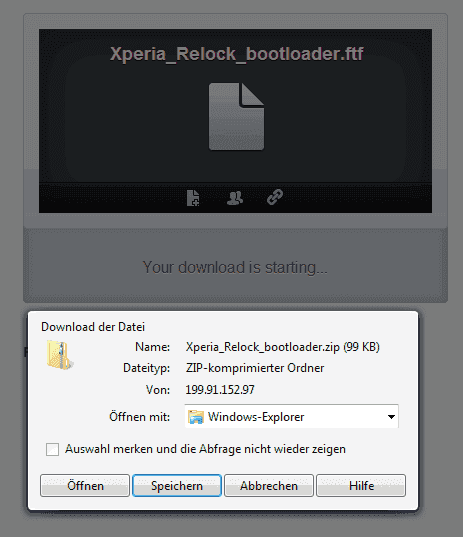
Task: Click the copy link chain icon
Action: tap(275, 197)
